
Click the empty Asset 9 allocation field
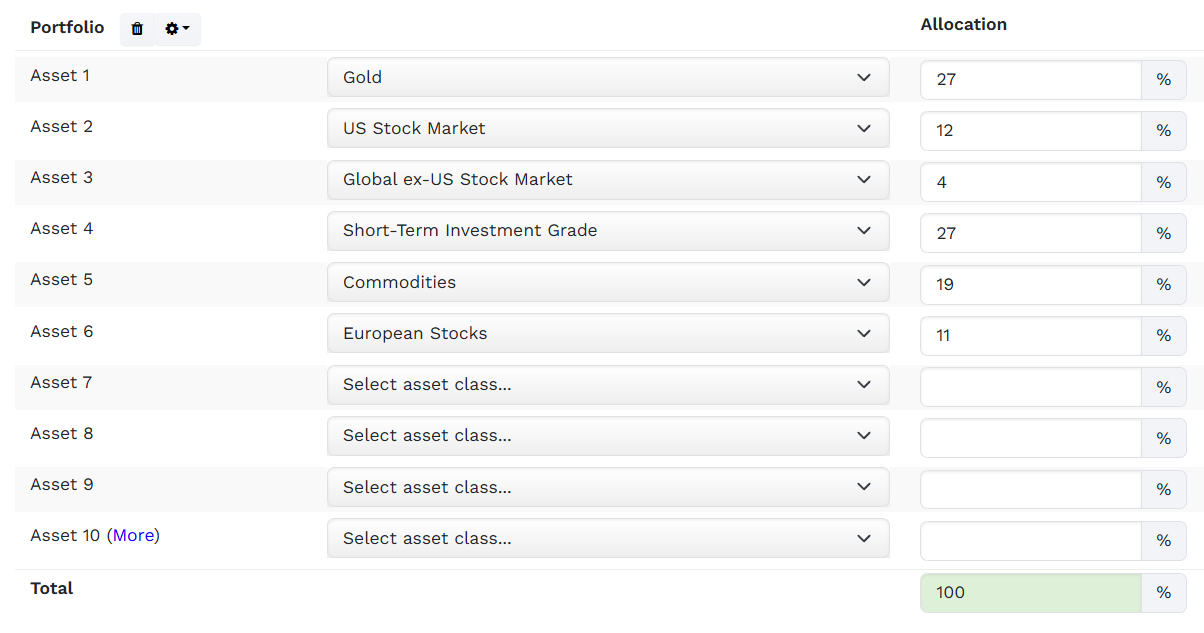point(1031,489)
